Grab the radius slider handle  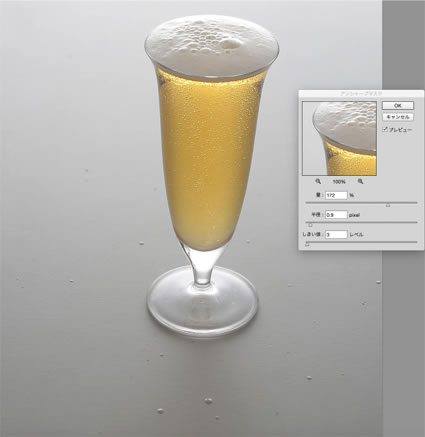[310, 225]
